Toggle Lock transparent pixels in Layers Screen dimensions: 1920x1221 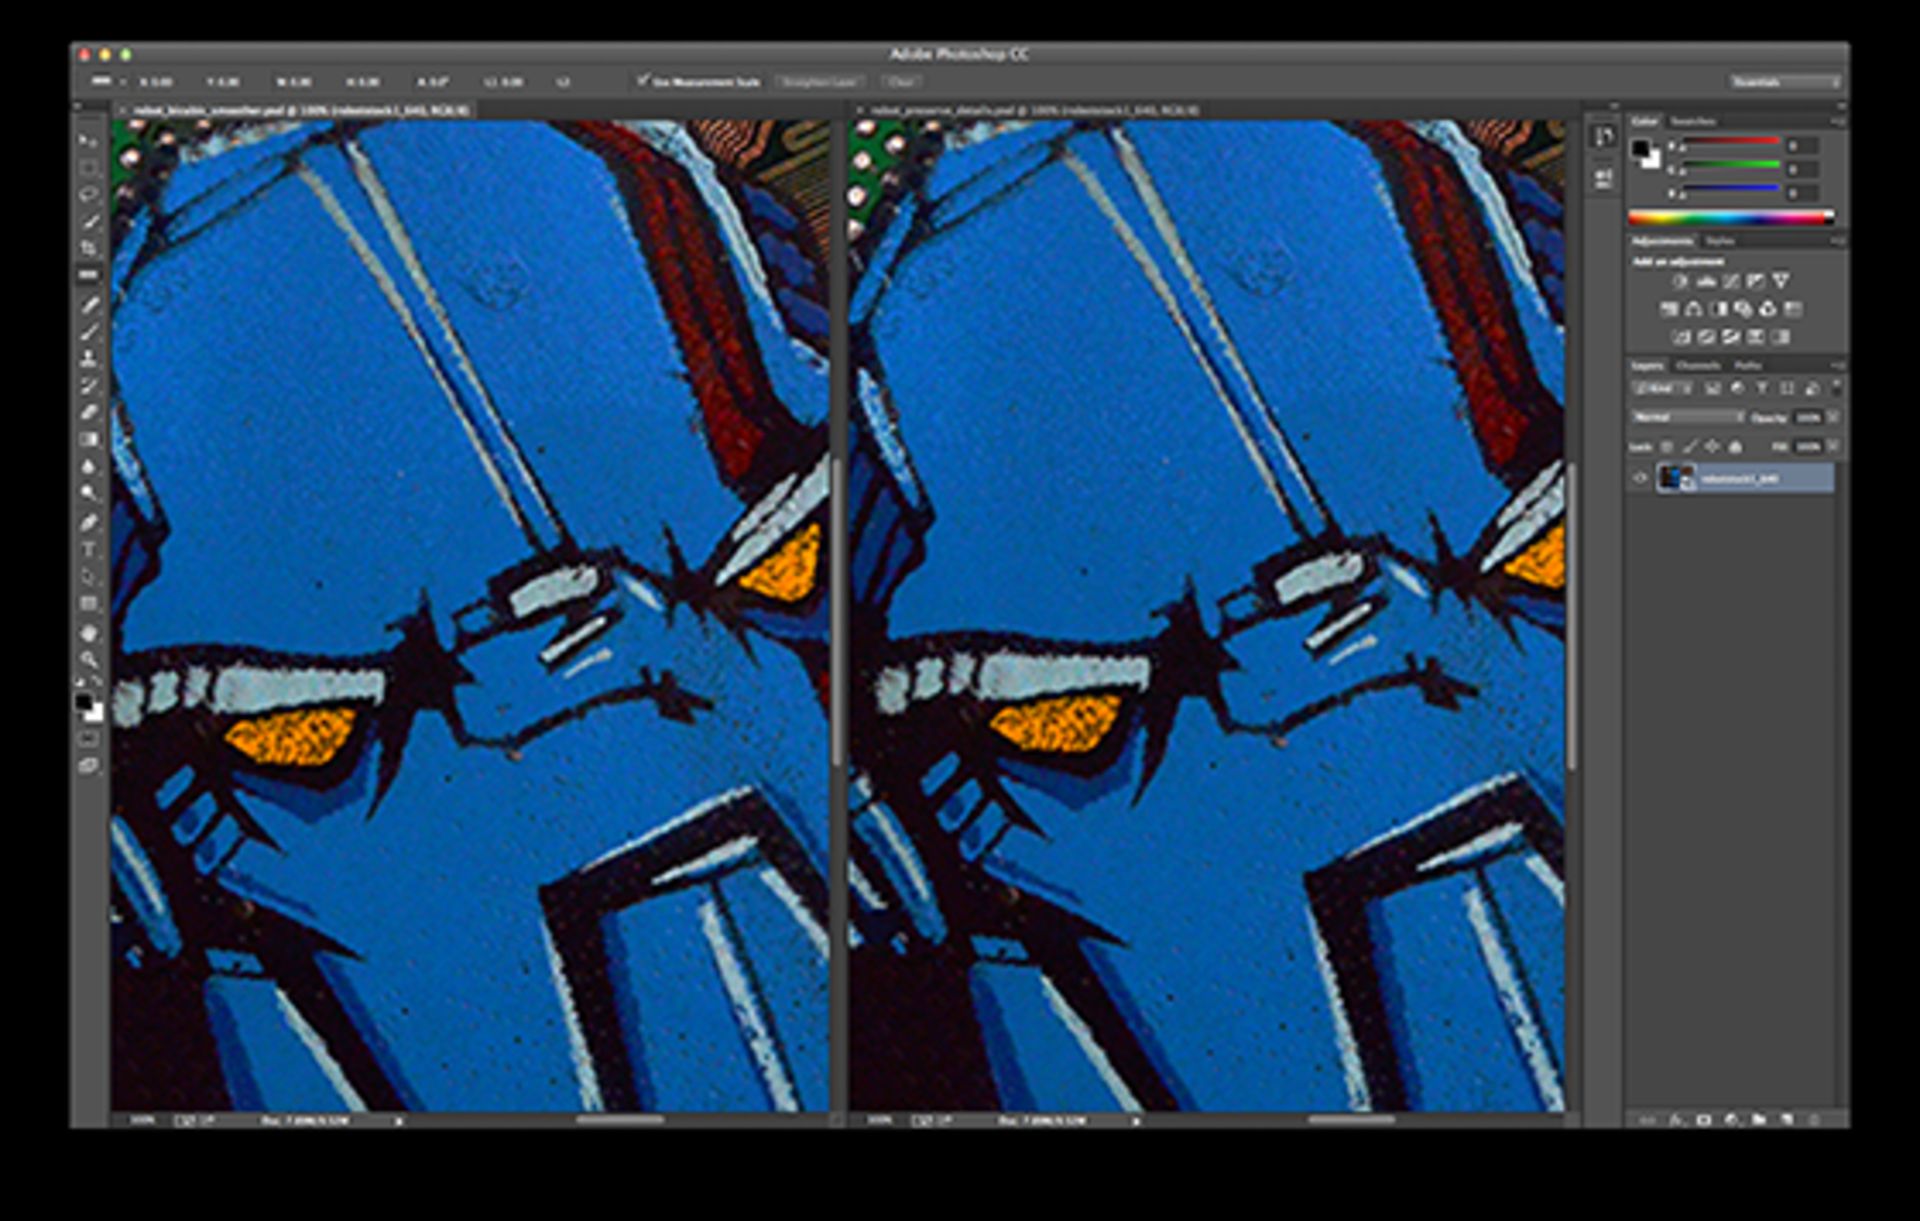pos(1667,447)
